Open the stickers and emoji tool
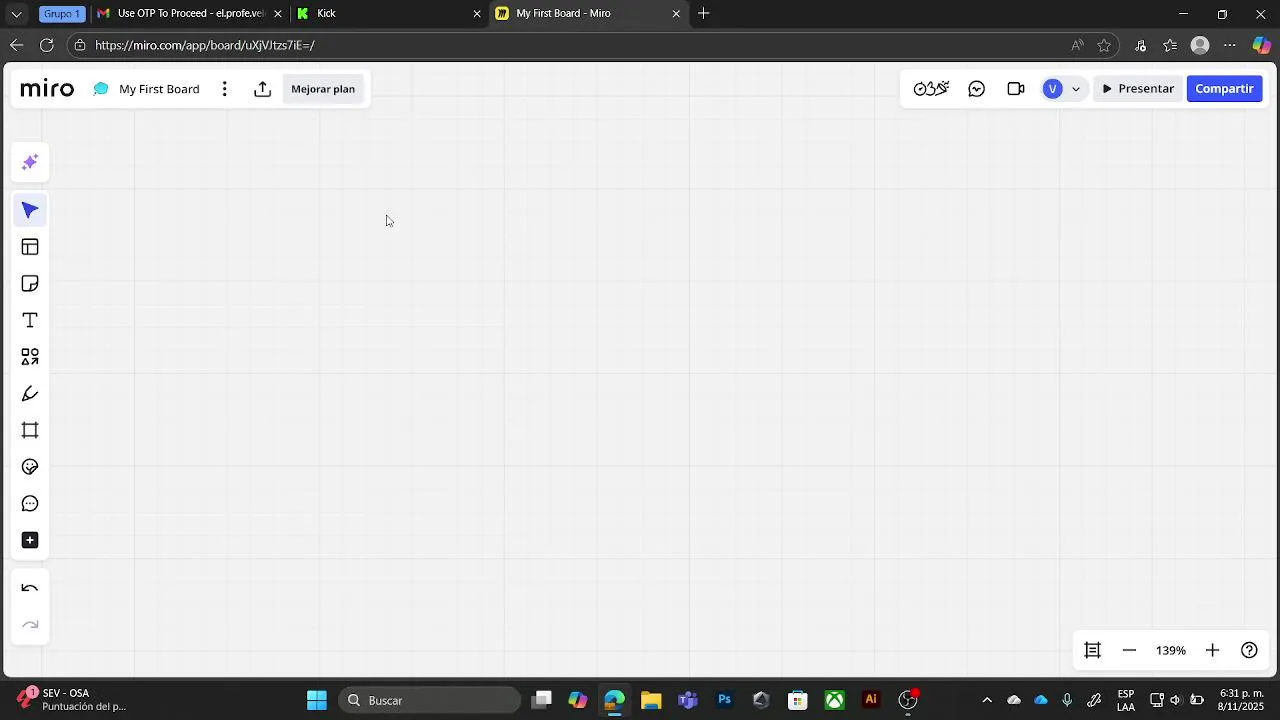The image size is (1280, 720). 30,467
